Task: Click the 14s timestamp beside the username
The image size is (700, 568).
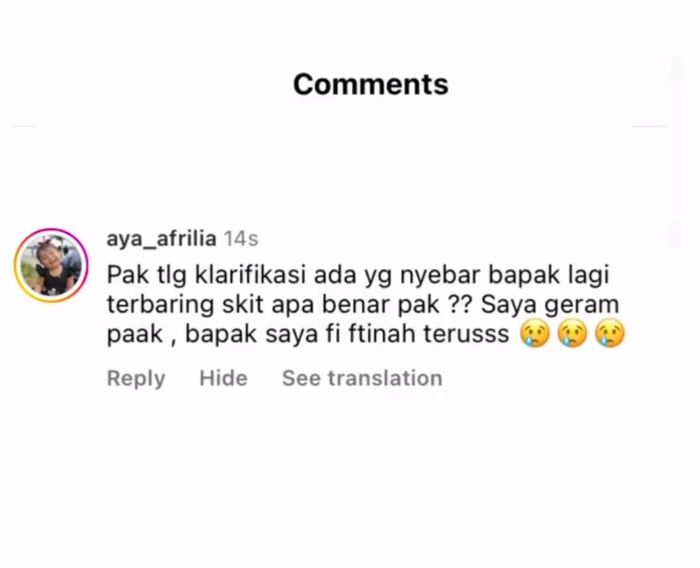Action: pyautogui.click(x=241, y=239)
